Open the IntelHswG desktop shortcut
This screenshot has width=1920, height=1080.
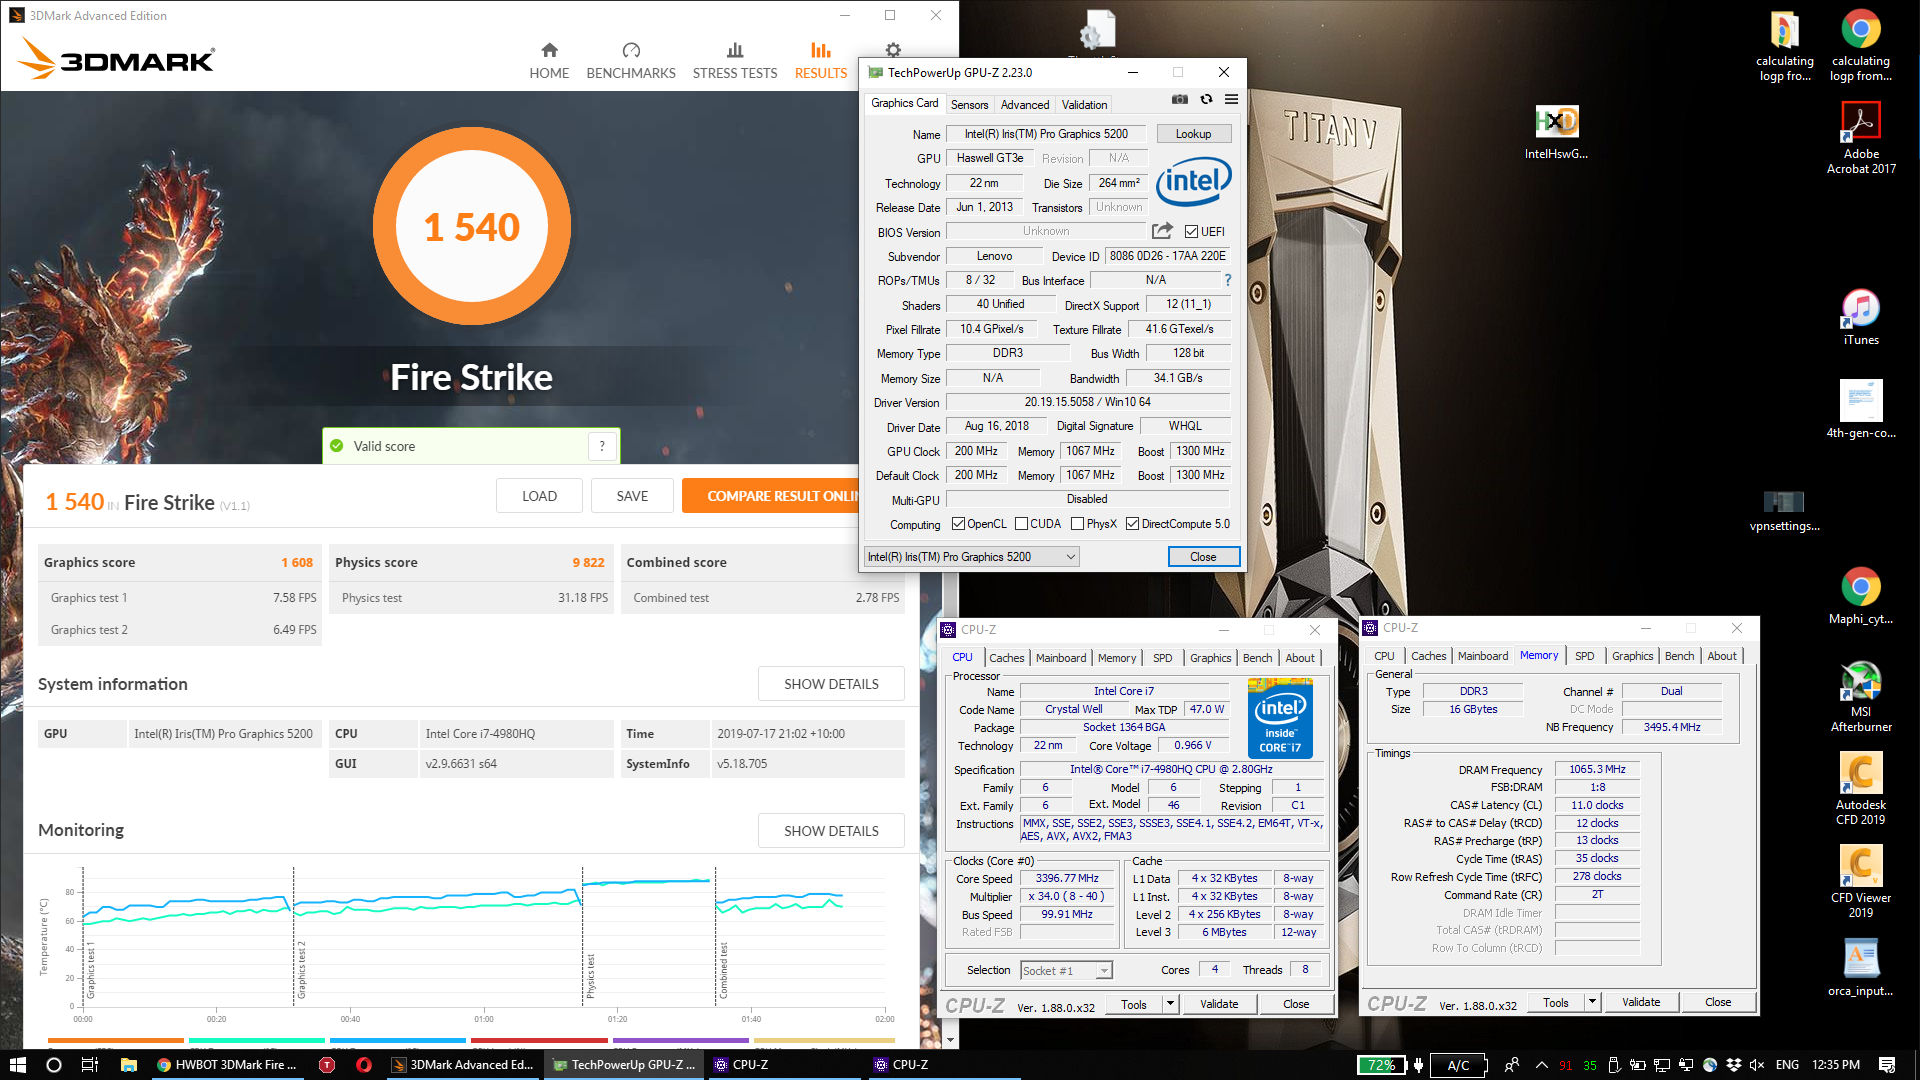coord(1556,132)
